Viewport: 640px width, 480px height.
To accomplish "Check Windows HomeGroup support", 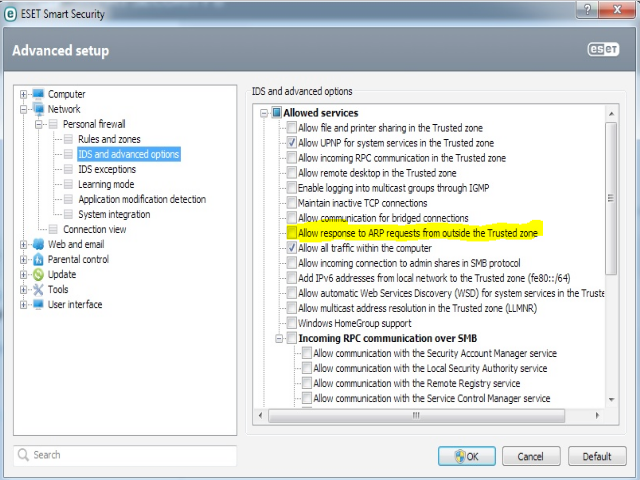I will 291,323.
